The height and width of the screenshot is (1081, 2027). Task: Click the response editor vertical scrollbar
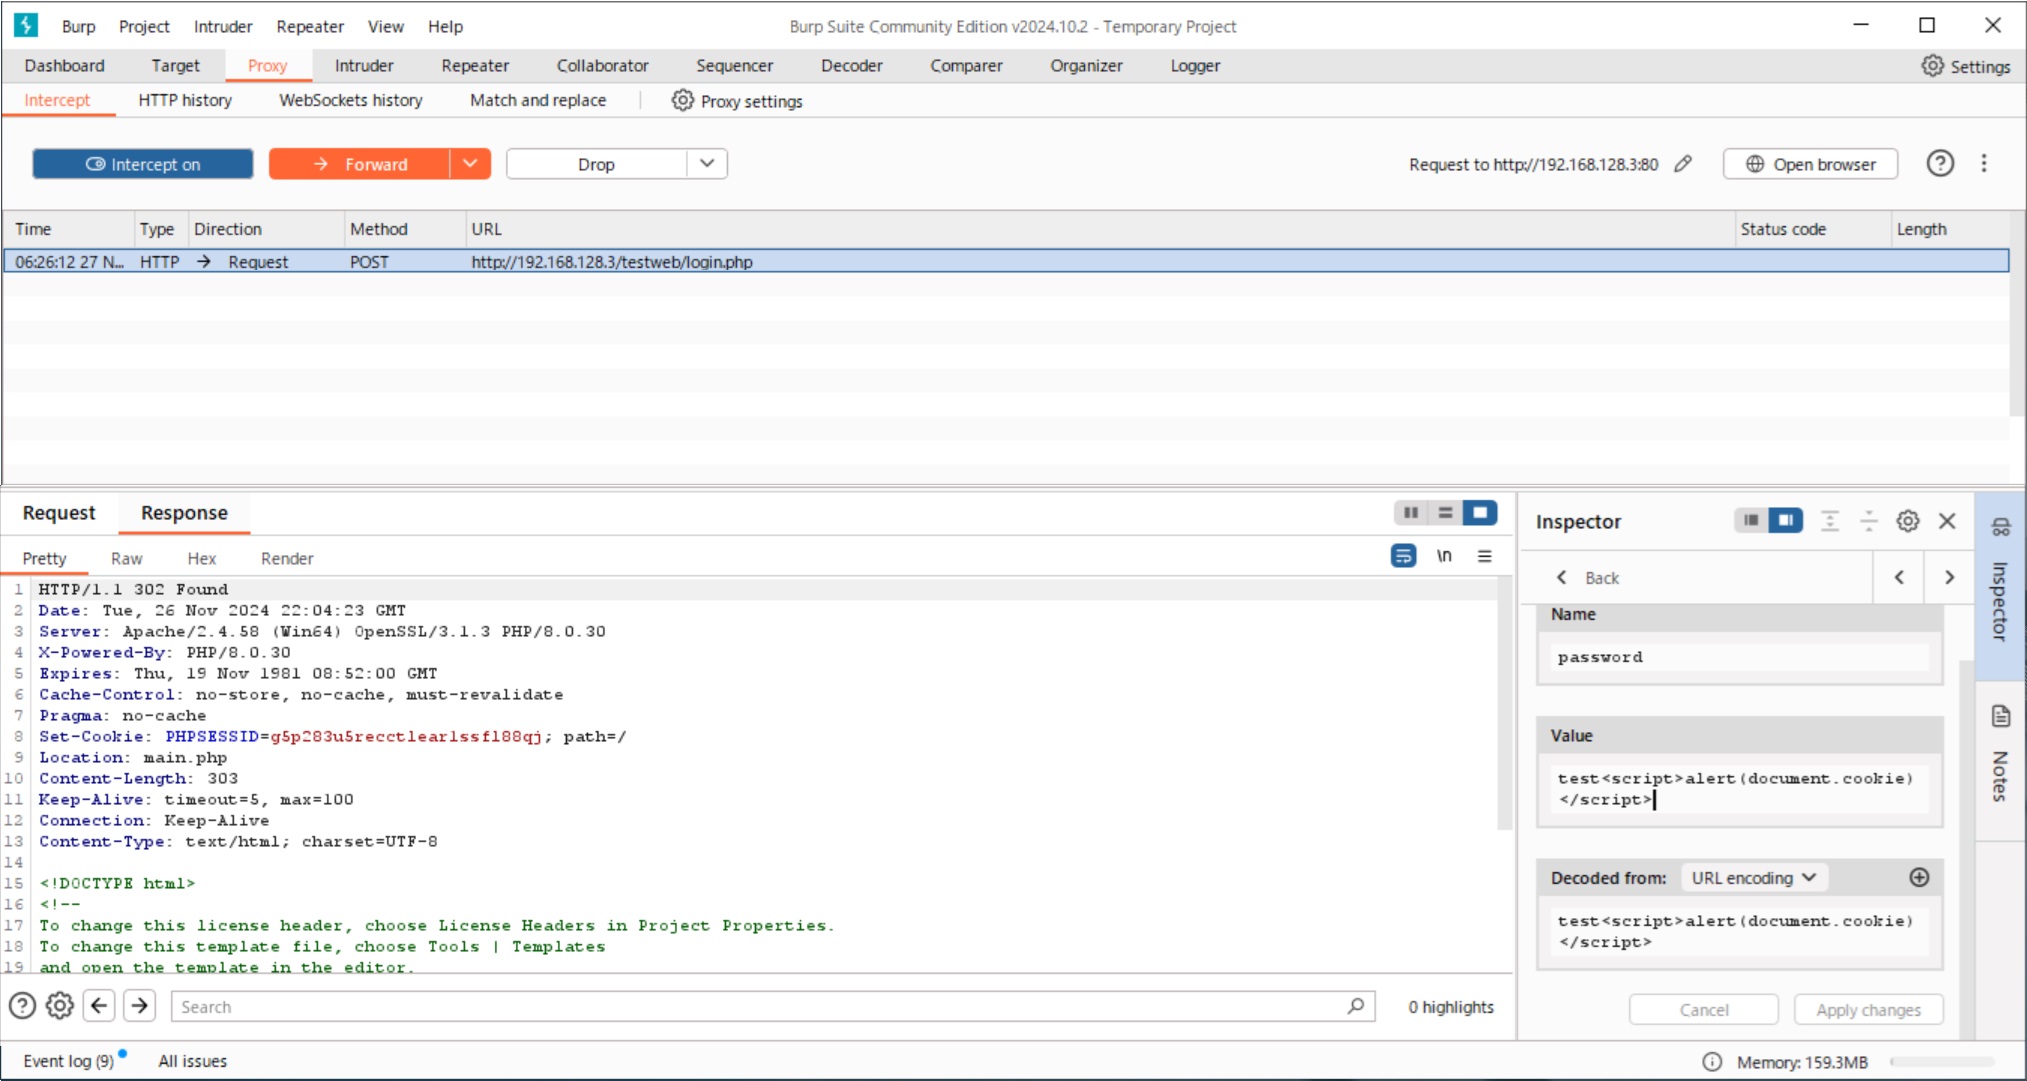coord(1505,704)
